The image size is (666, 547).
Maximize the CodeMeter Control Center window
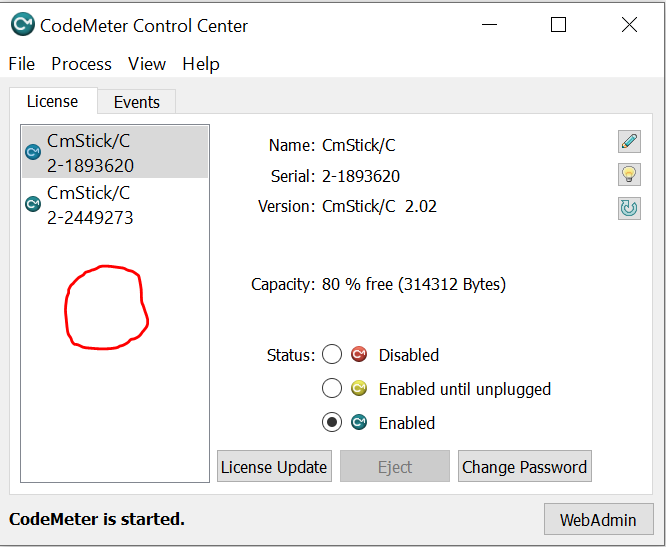click(x=558, y=25)
